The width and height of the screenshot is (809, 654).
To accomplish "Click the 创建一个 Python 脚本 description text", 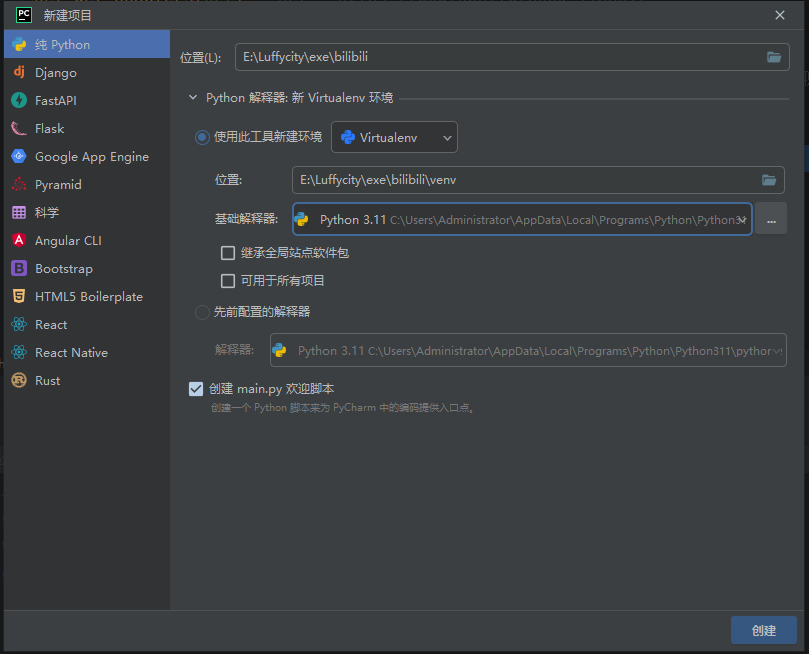I will tap(343, 407).
